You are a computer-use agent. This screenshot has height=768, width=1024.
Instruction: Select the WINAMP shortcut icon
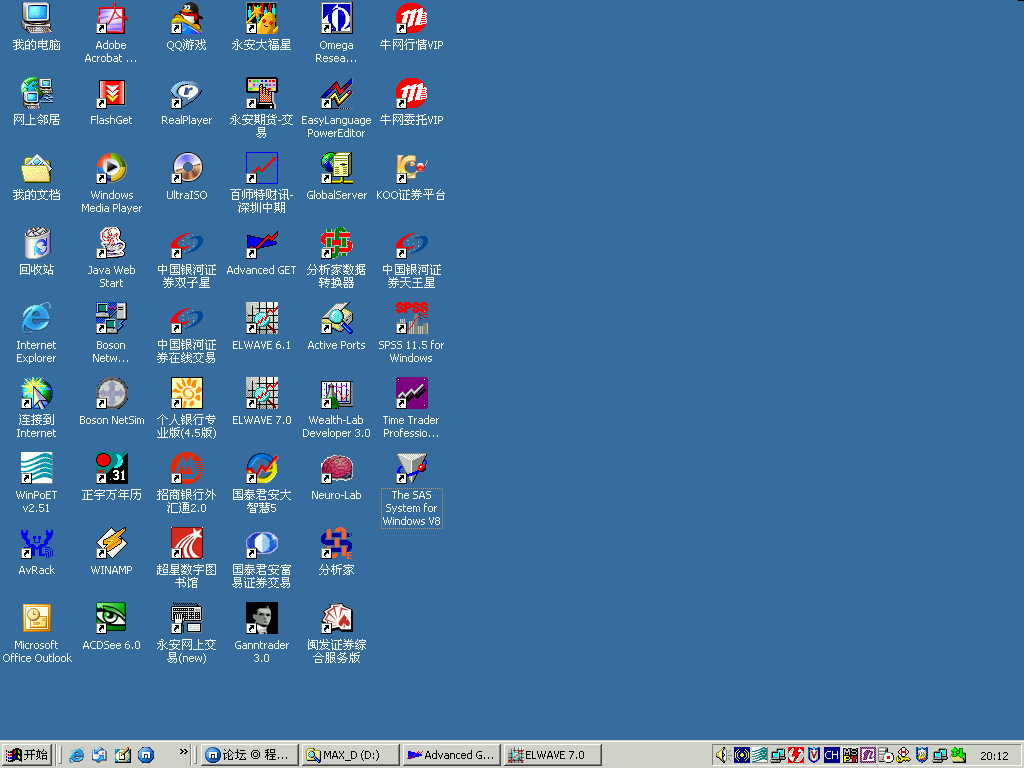(111, 544)
